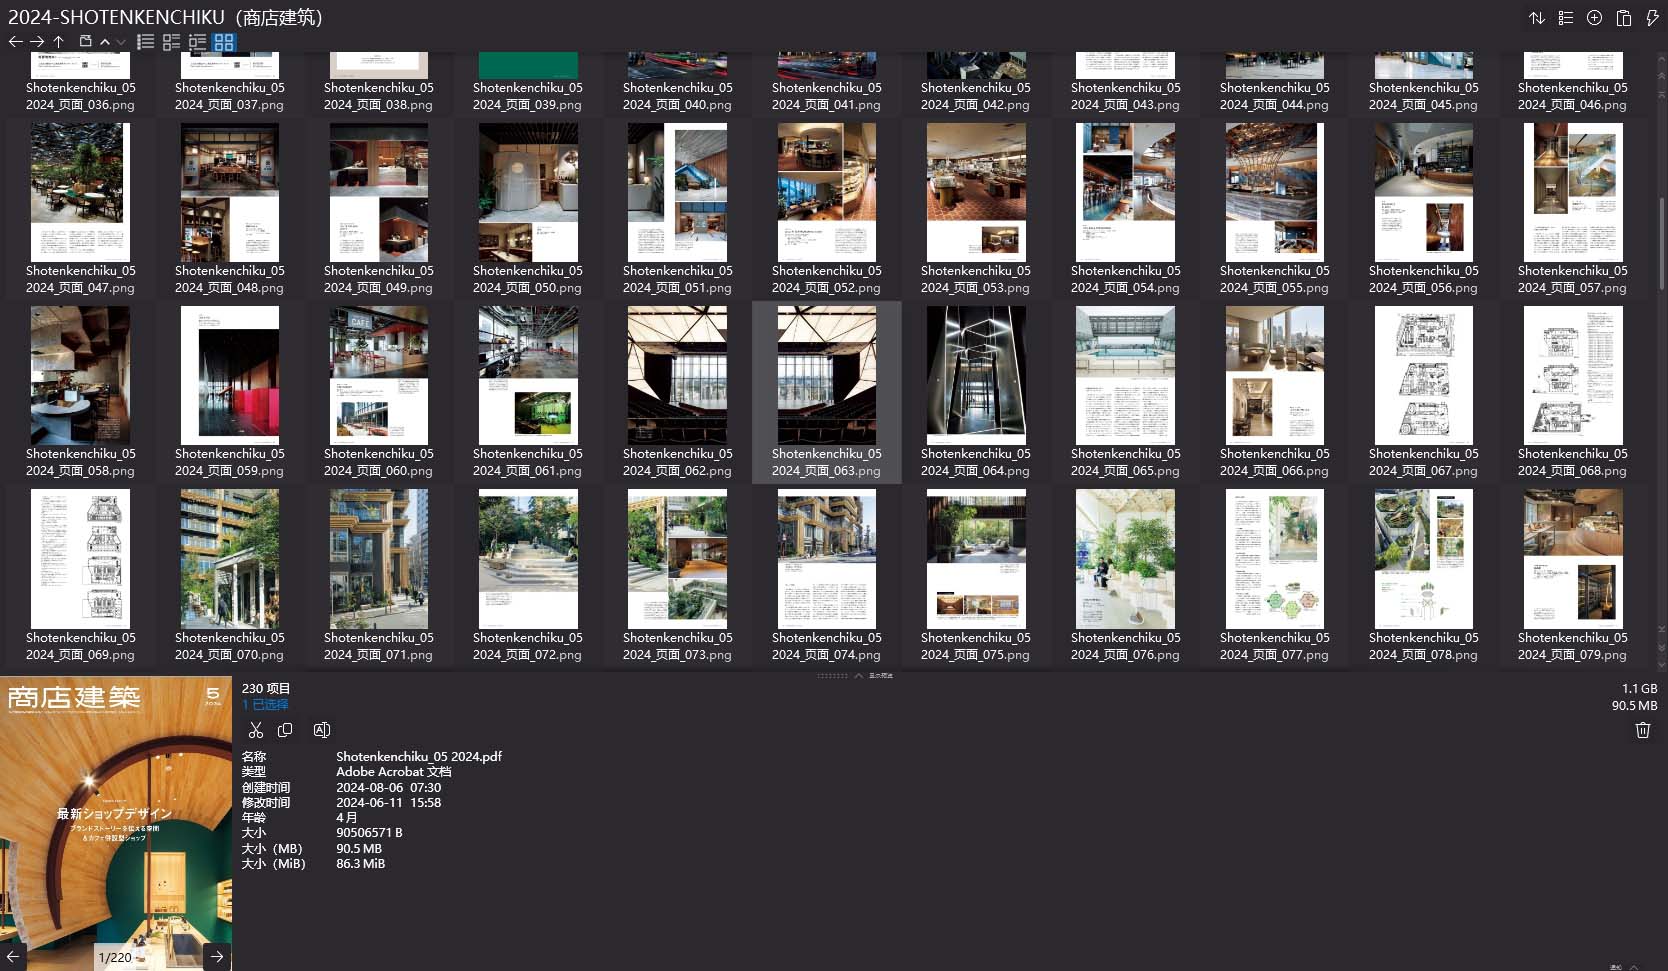Select the thumbnail for page 055

pyautogui.click(x=1274, y=192)
